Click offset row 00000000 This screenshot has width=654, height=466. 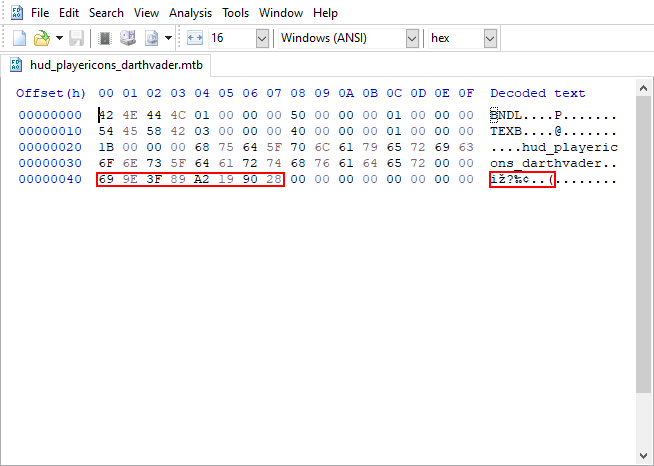coord(50,115)
